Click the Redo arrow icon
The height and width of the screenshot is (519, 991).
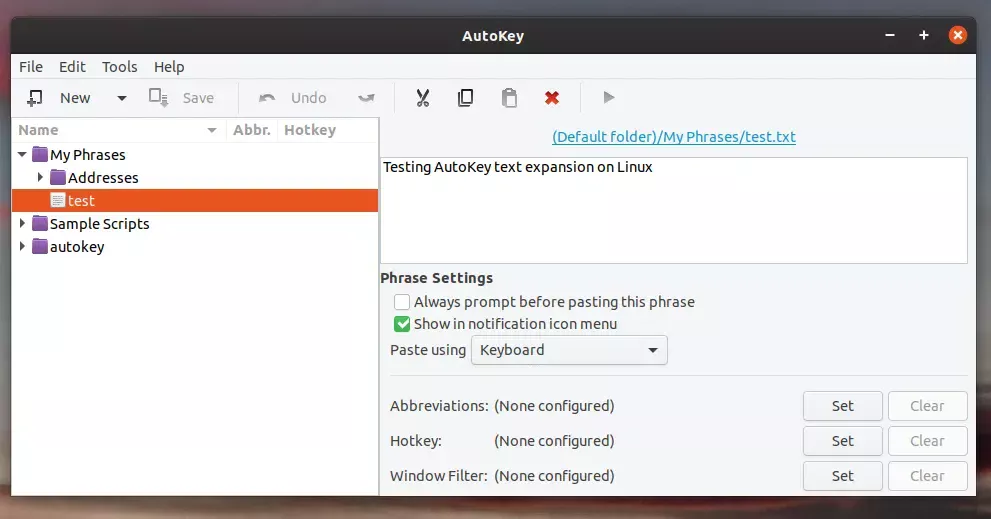(x=367, y=98)
